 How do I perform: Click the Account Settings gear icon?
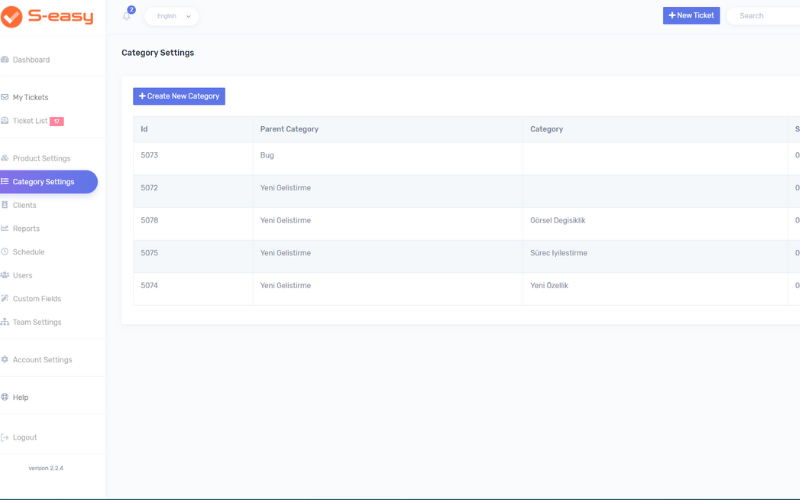pos(5,360)
